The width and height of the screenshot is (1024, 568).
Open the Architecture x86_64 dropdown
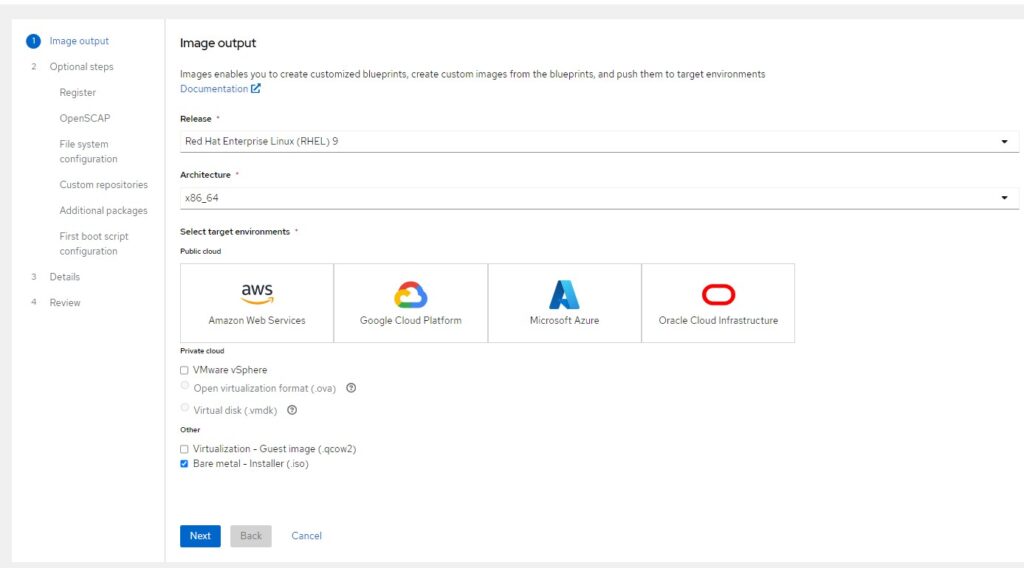599,198
